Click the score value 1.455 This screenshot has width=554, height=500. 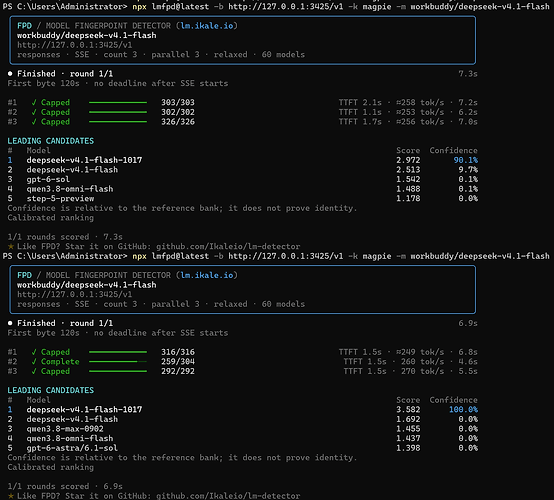coord(408,429)
